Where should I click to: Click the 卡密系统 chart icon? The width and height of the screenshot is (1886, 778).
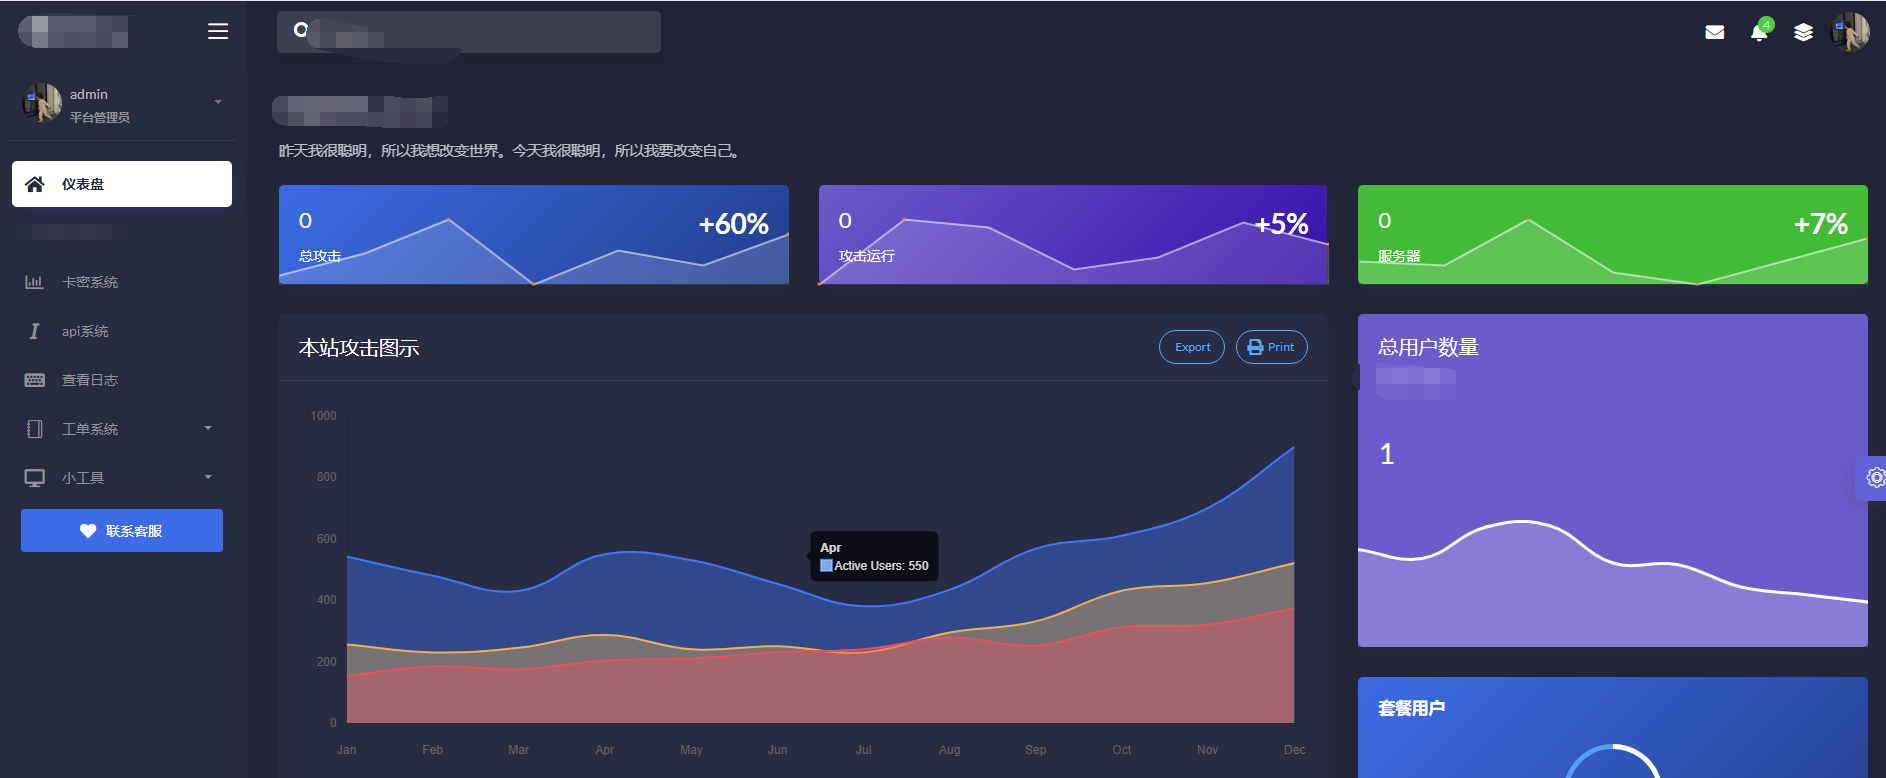click(x=34, y=282)
